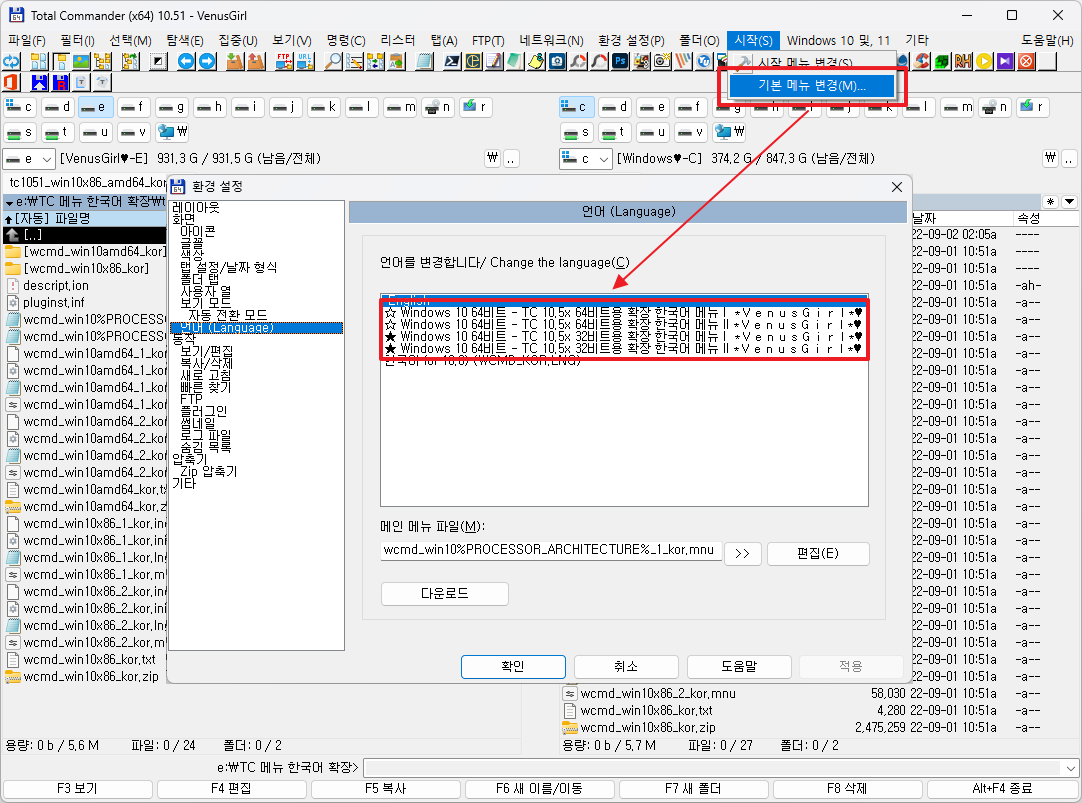
Task: Open the right panel directory history arrow
Action: [1069, 201]
